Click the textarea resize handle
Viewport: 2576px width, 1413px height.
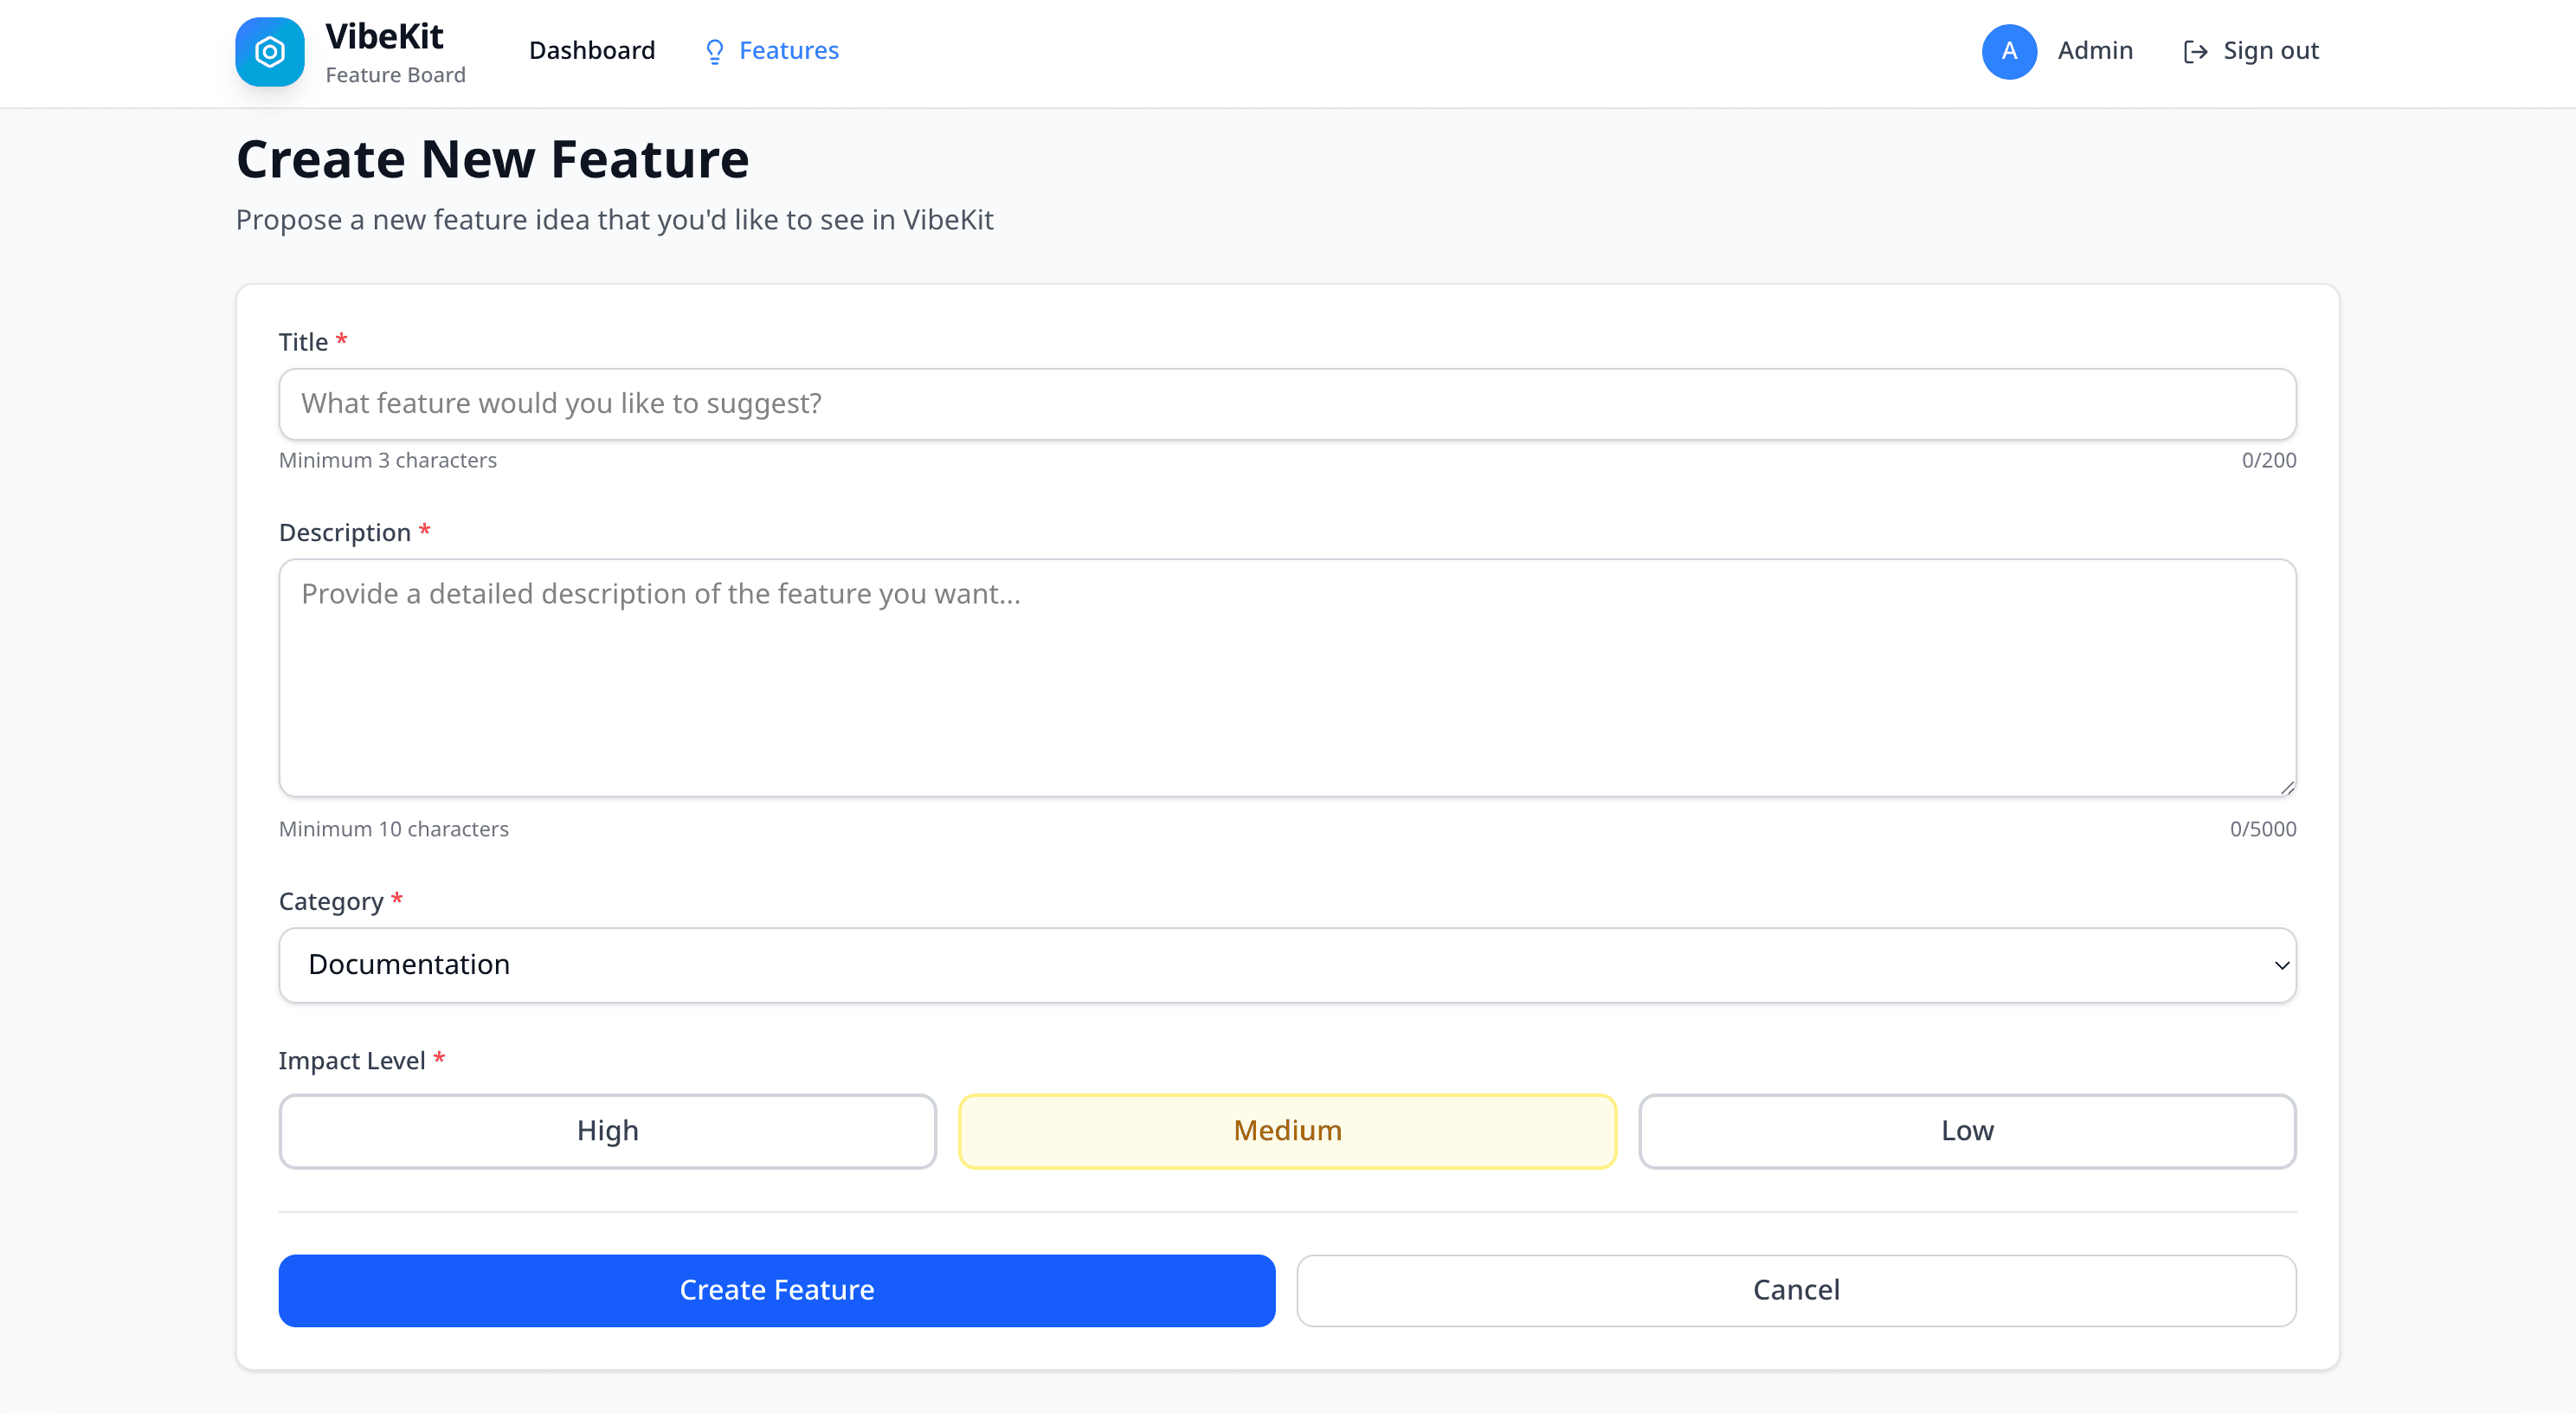tap(2287, 789)
